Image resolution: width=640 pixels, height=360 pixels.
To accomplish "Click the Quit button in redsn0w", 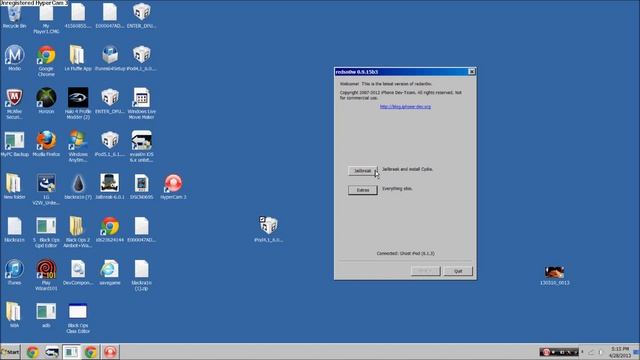I will [x=458, y=271].
